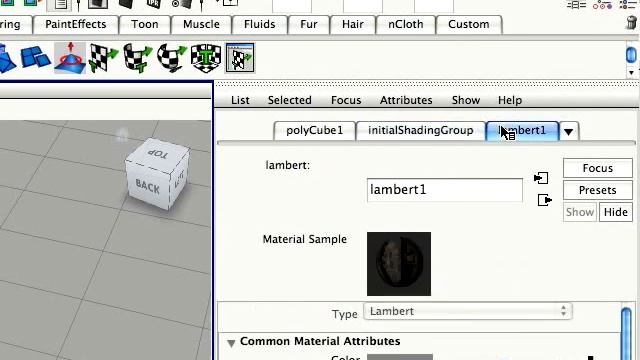640x360 pixels.
Task: Switch to the polyCube1 node tab
Action: click(315, 131)
